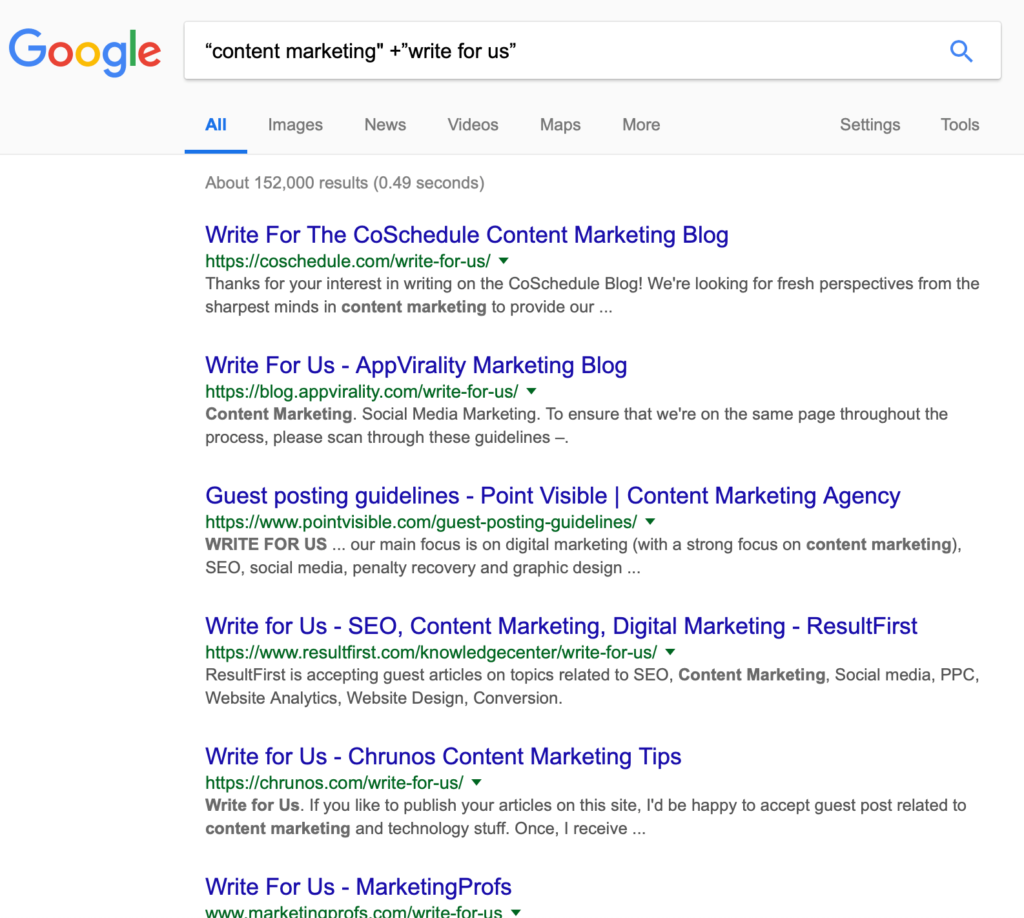
Task: Open Write For The CoSchedule Content Marketing Blog
Action: click(466, 235)
